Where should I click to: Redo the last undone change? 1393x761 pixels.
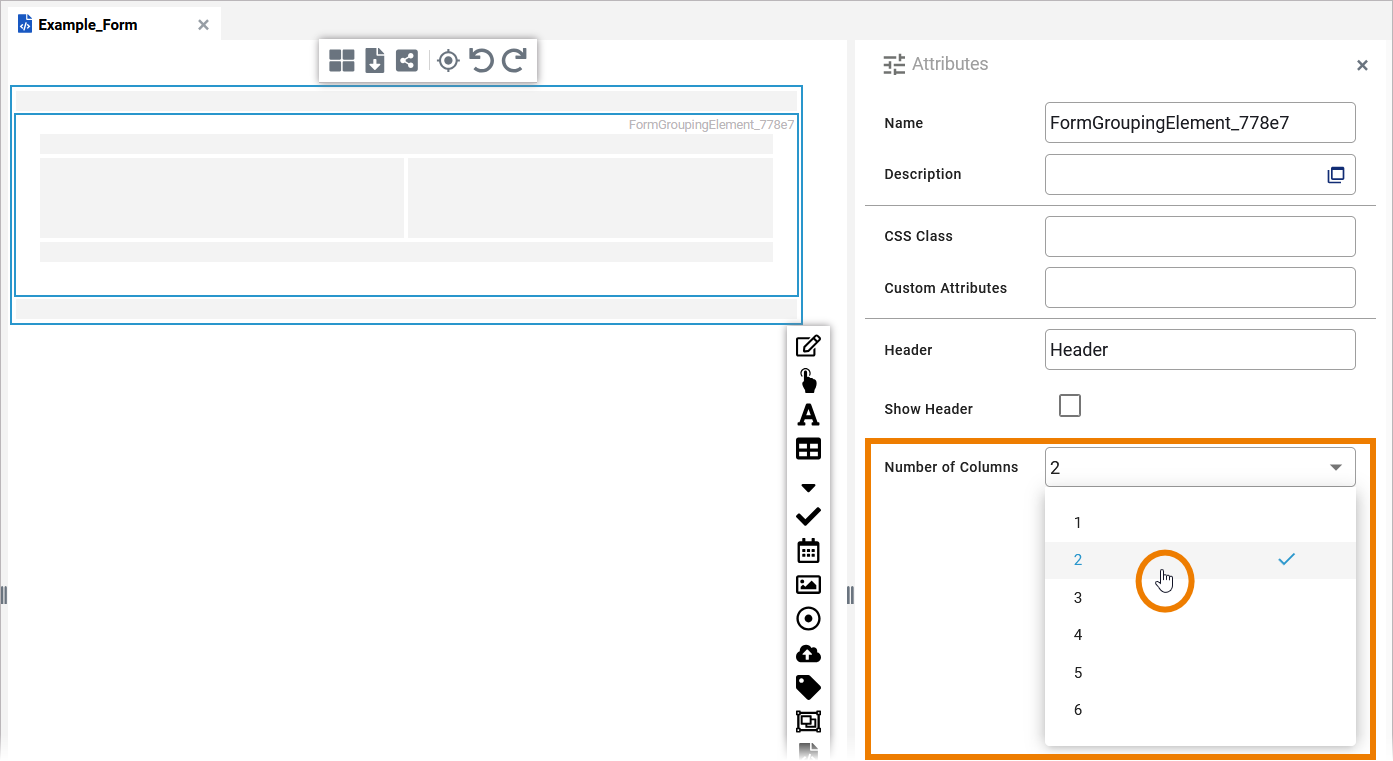coord(514,61)
